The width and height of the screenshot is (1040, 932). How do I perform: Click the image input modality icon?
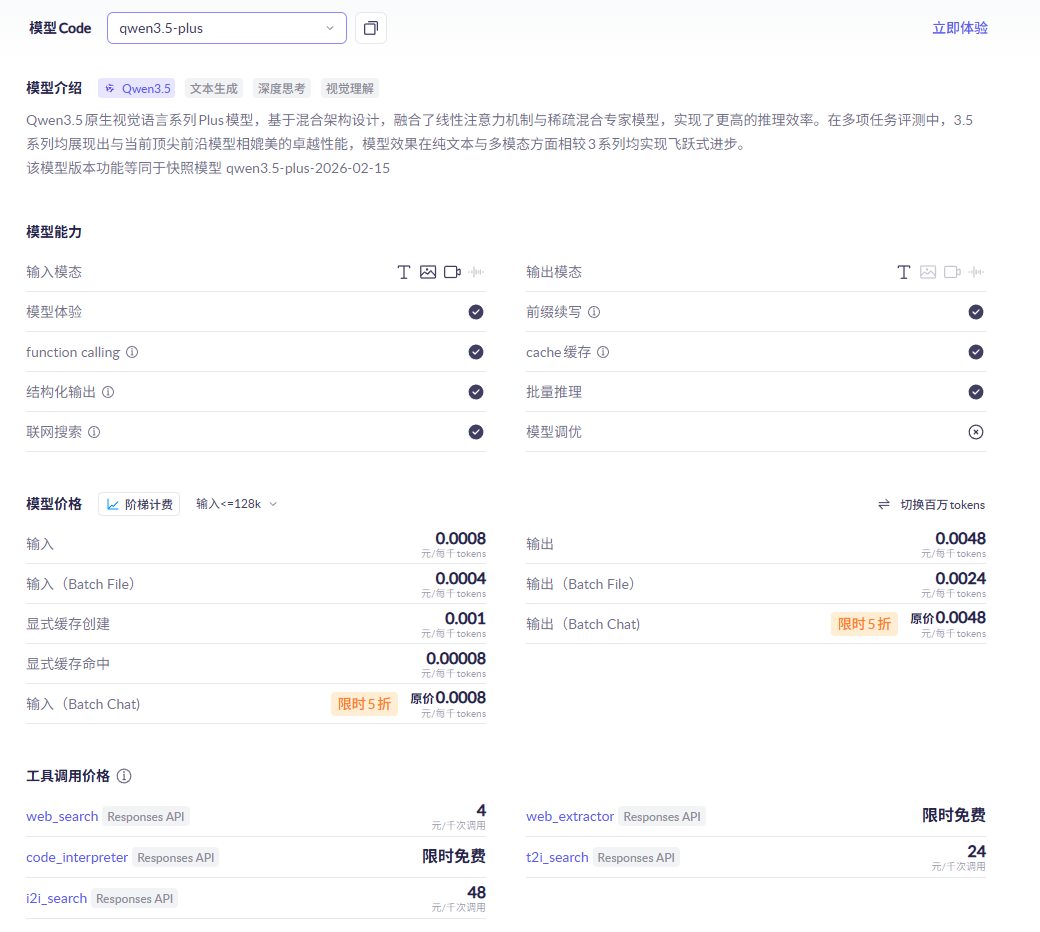(x=428, y=272)
